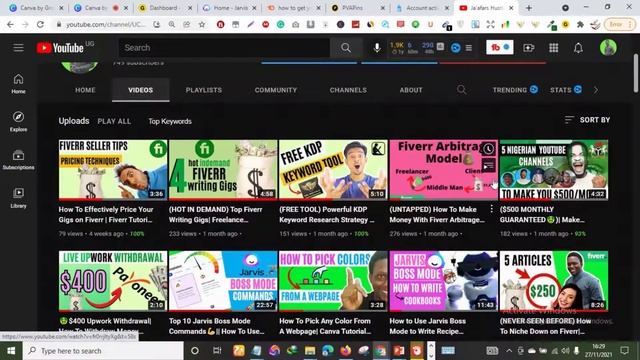Open the PLAYLISTS channel tab

[x=204, y=90]
